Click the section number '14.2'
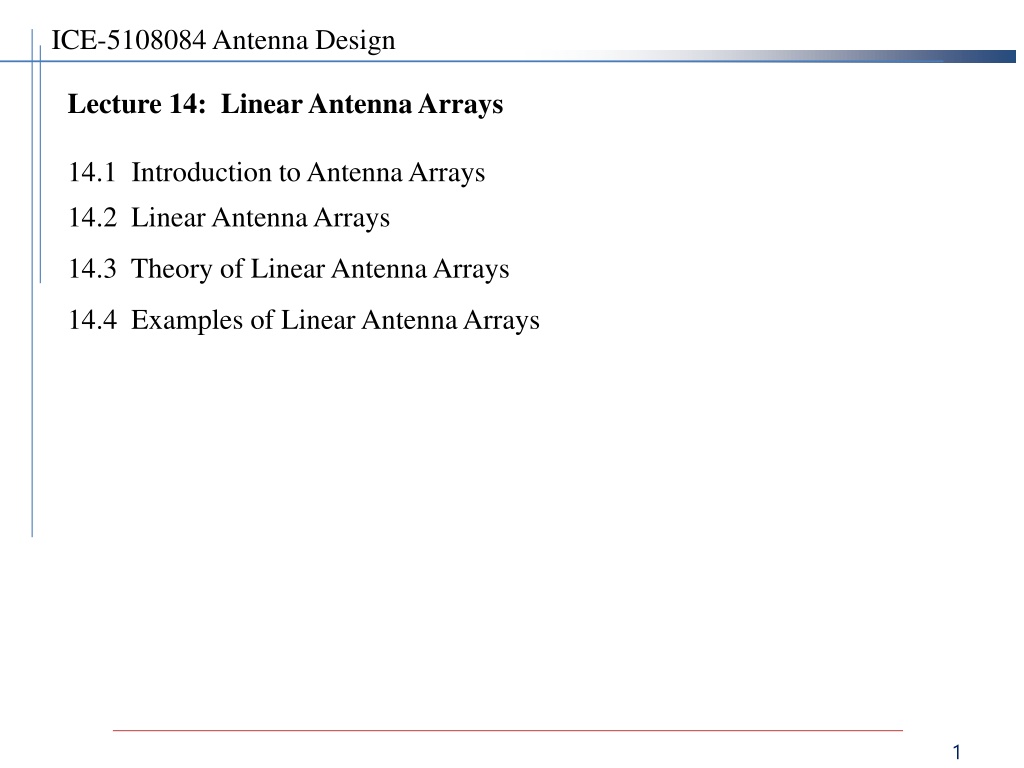Image resolution: width=1024 pixels, height=768 pixels. (x=93, y=218)
